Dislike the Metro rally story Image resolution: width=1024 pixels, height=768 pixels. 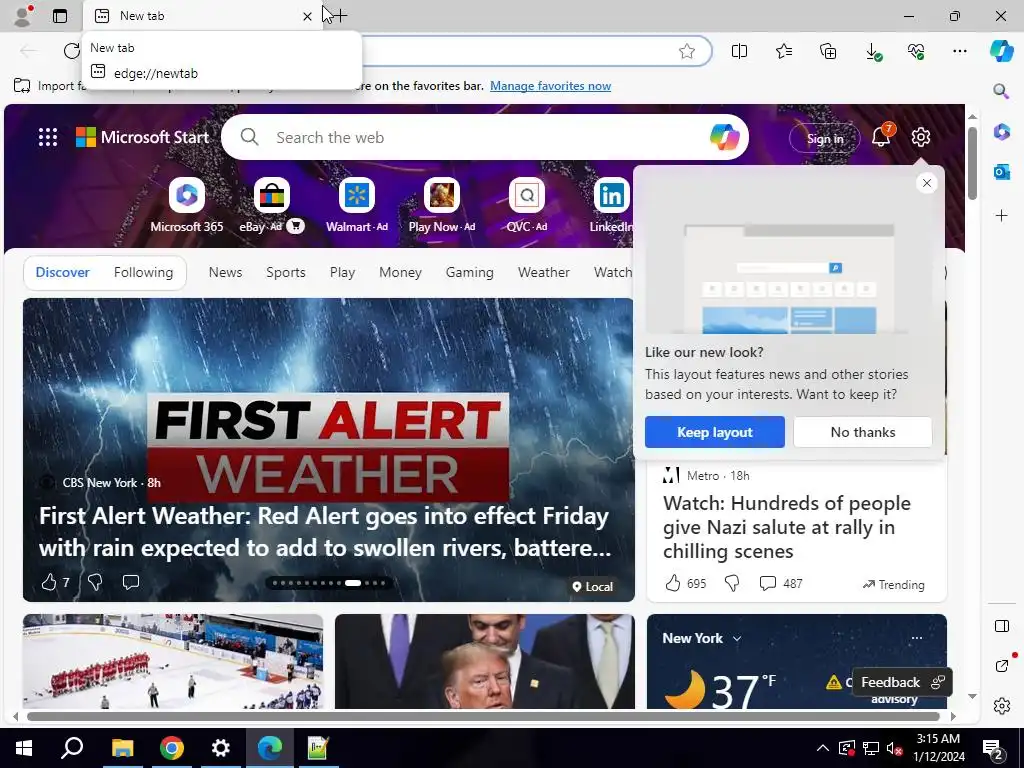click(732, 583)
